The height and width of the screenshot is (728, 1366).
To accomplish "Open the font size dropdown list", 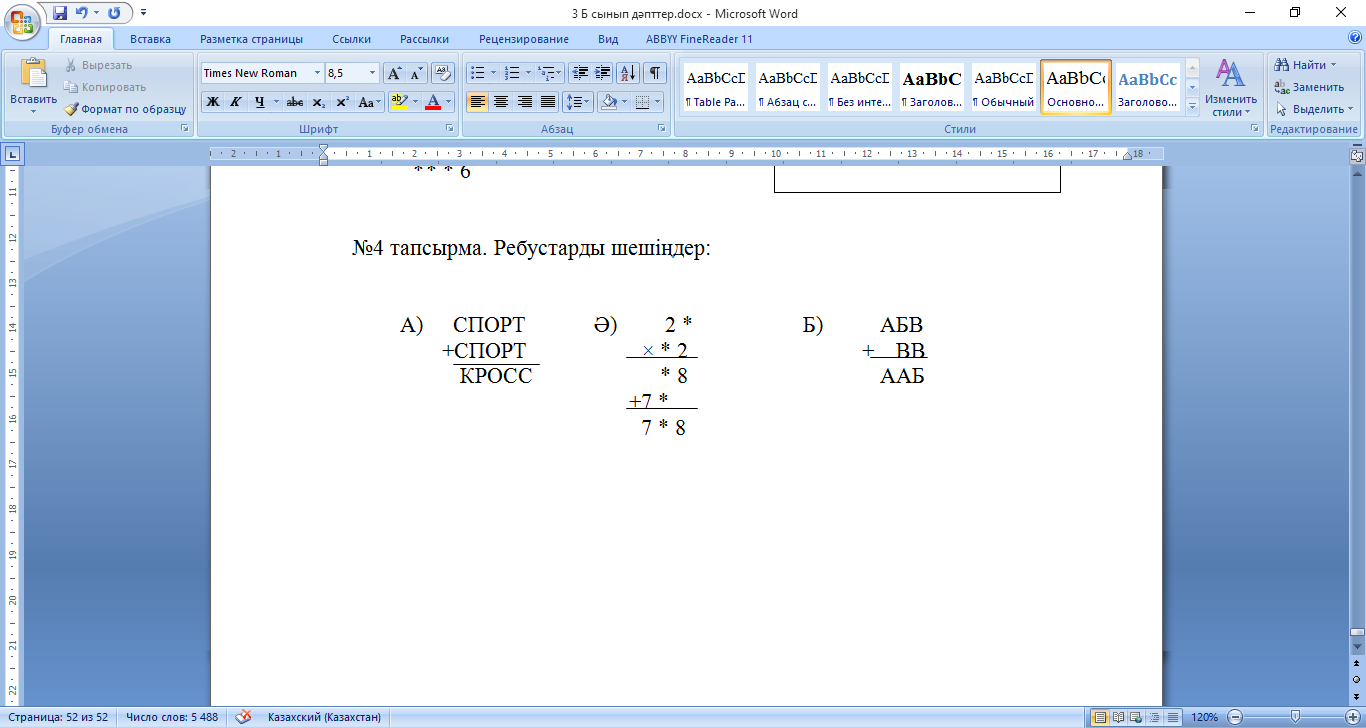I will point(373,73).
